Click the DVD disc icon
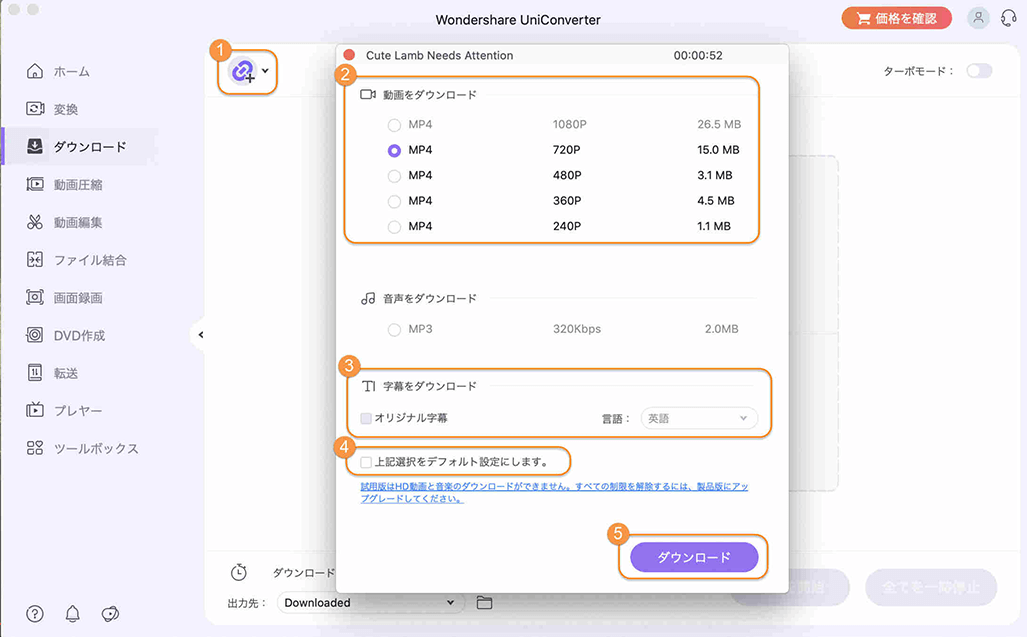 [x=34, y=335]
